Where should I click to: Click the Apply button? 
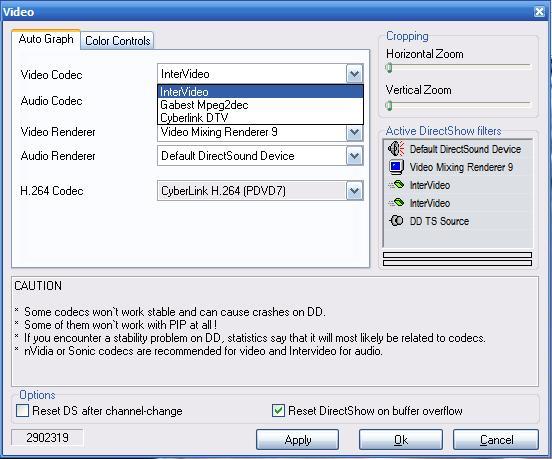298,440
